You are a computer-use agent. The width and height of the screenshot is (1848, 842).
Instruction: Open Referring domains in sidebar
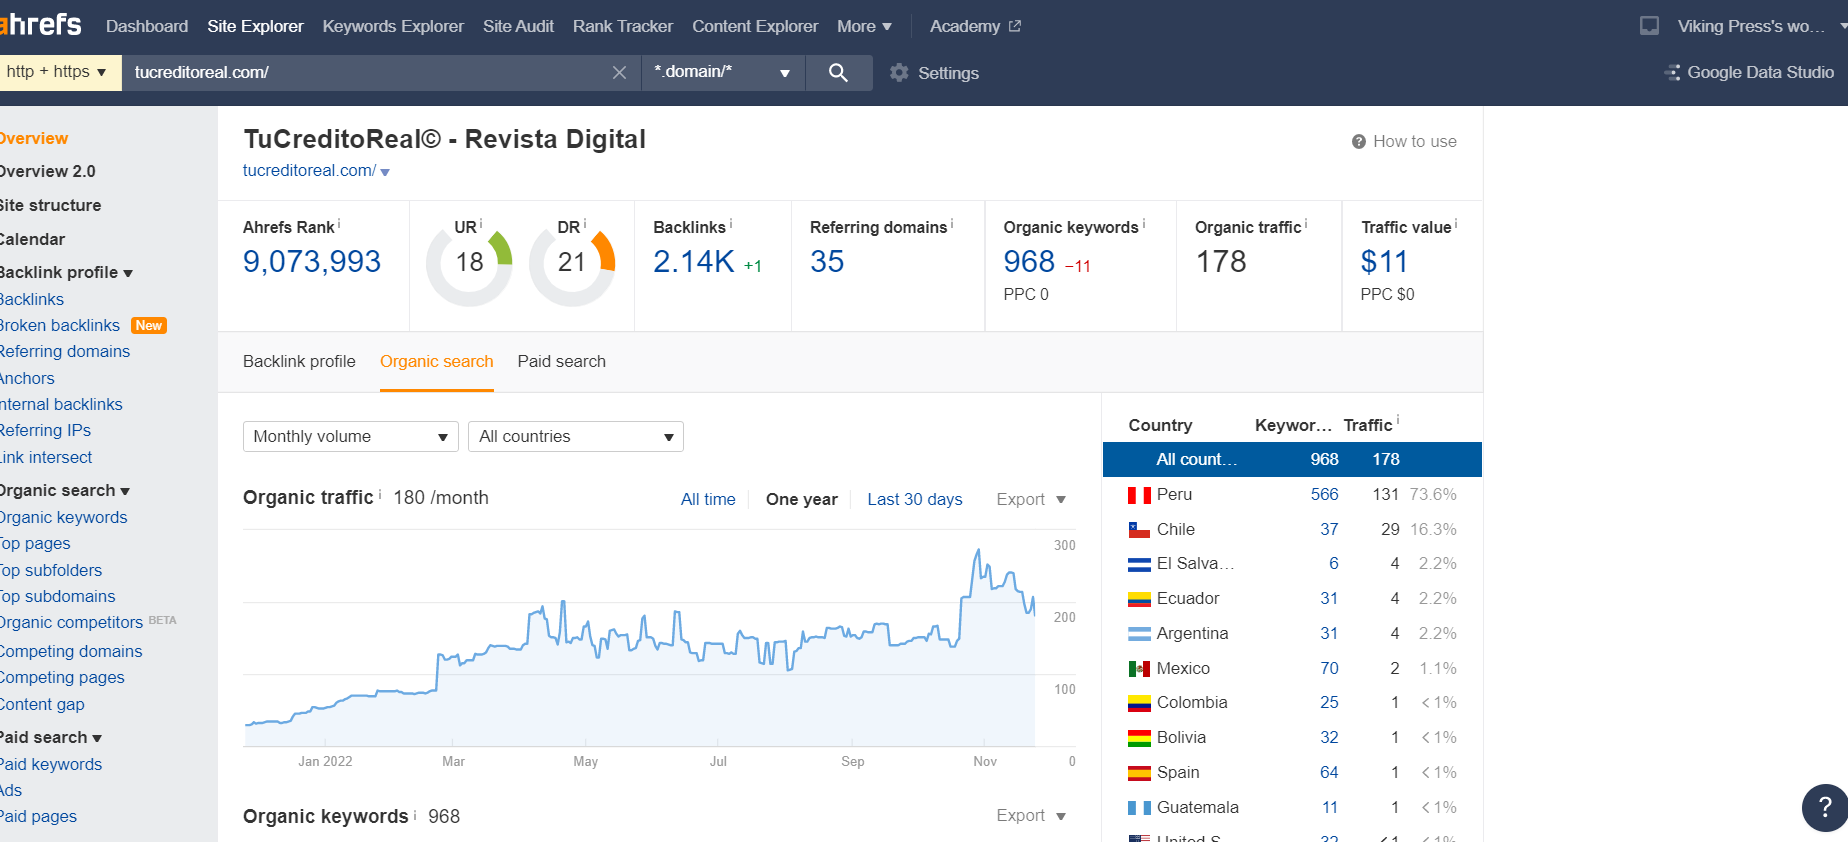(65, 351)
